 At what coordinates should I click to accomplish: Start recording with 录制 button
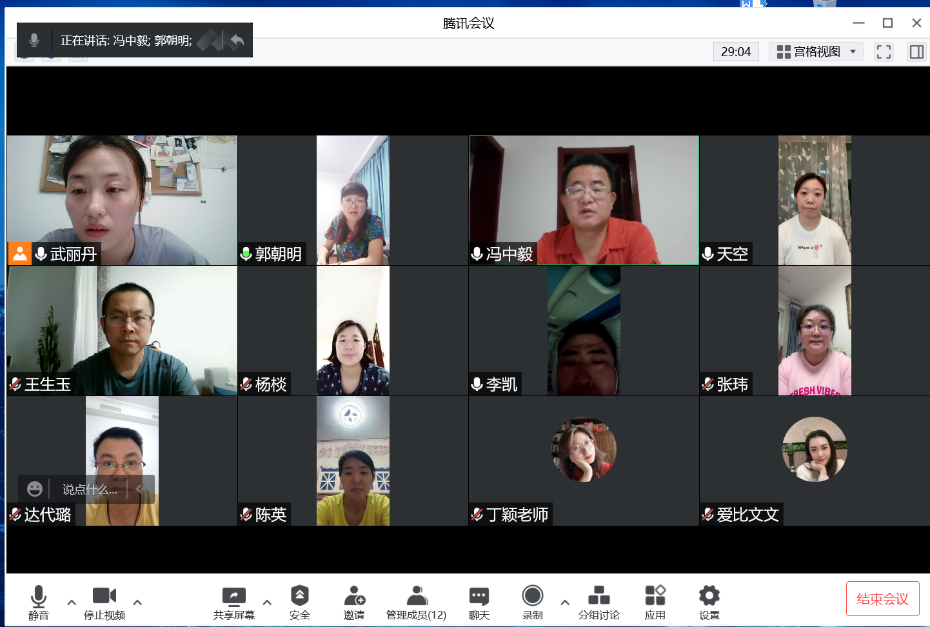(533, 602)
